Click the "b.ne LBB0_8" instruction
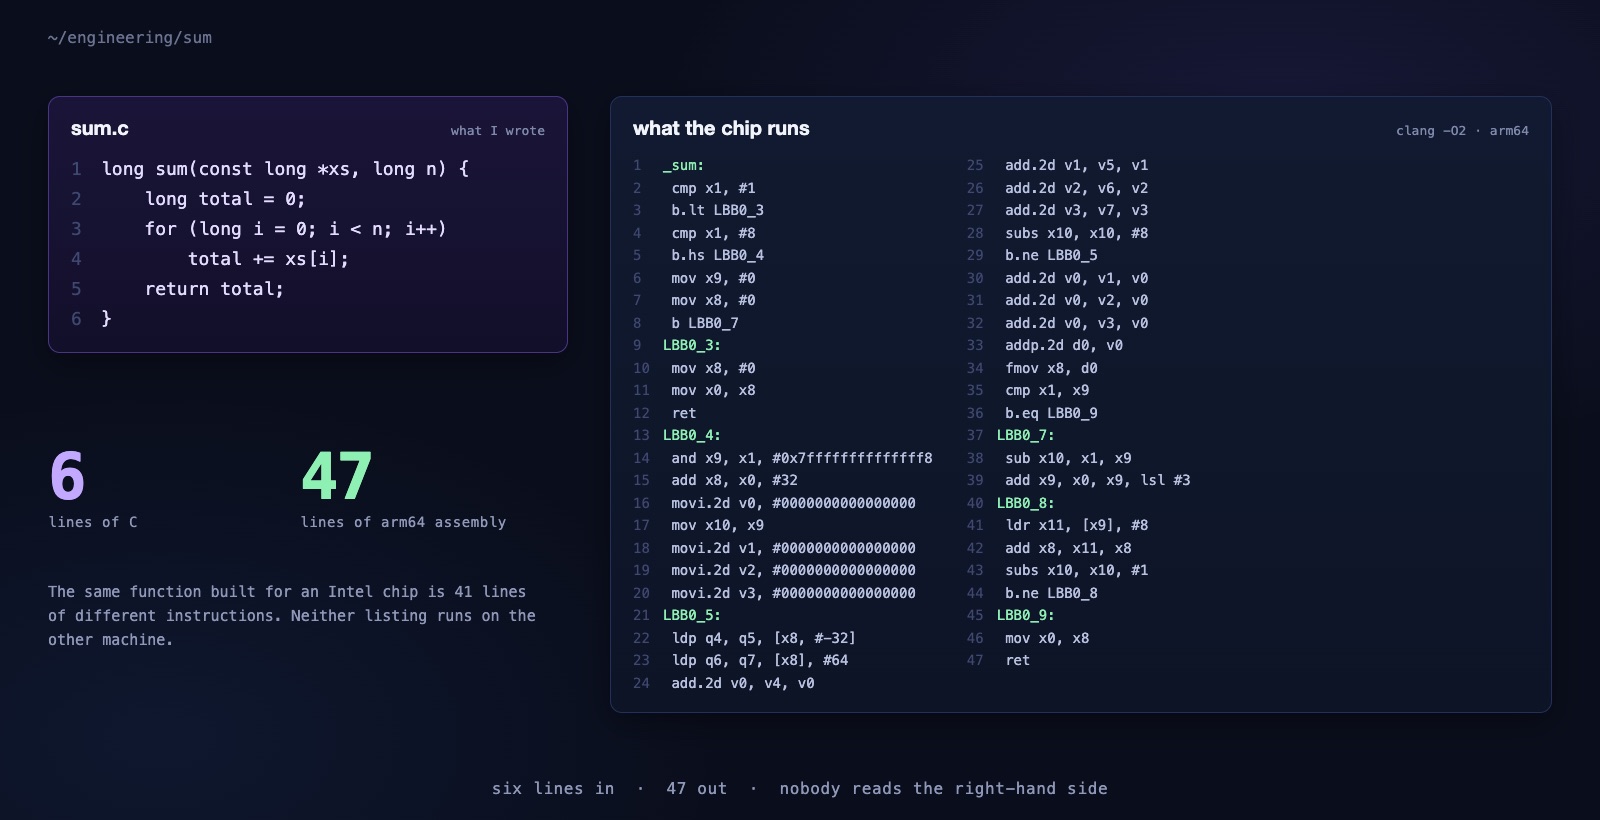This screenshot has height=820, width=1600. click(x=1051, y=593)
